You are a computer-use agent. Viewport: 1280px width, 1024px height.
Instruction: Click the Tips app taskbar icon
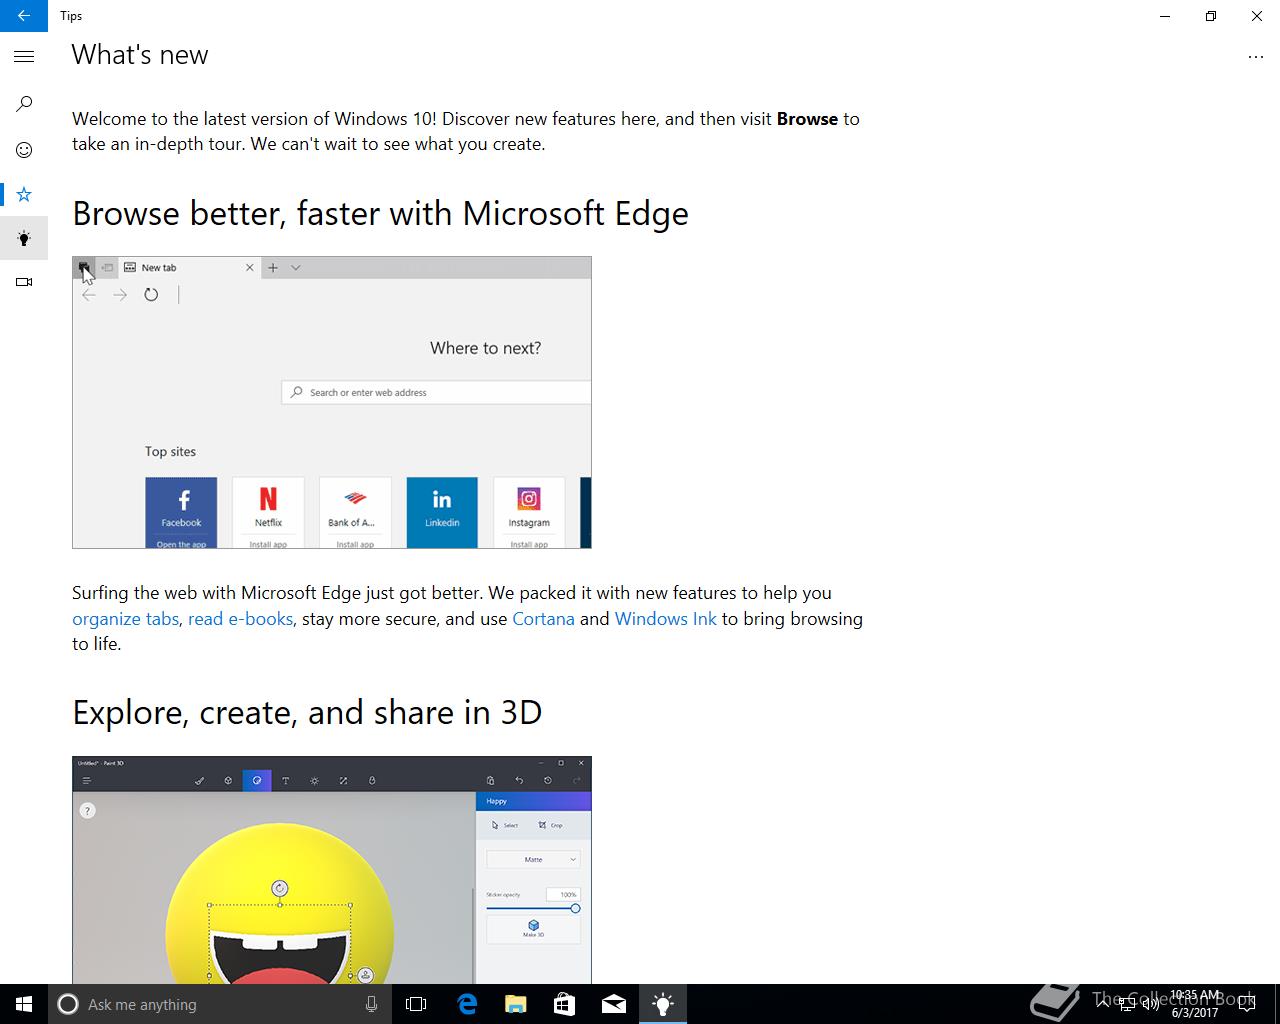[x=663, y=1004]
